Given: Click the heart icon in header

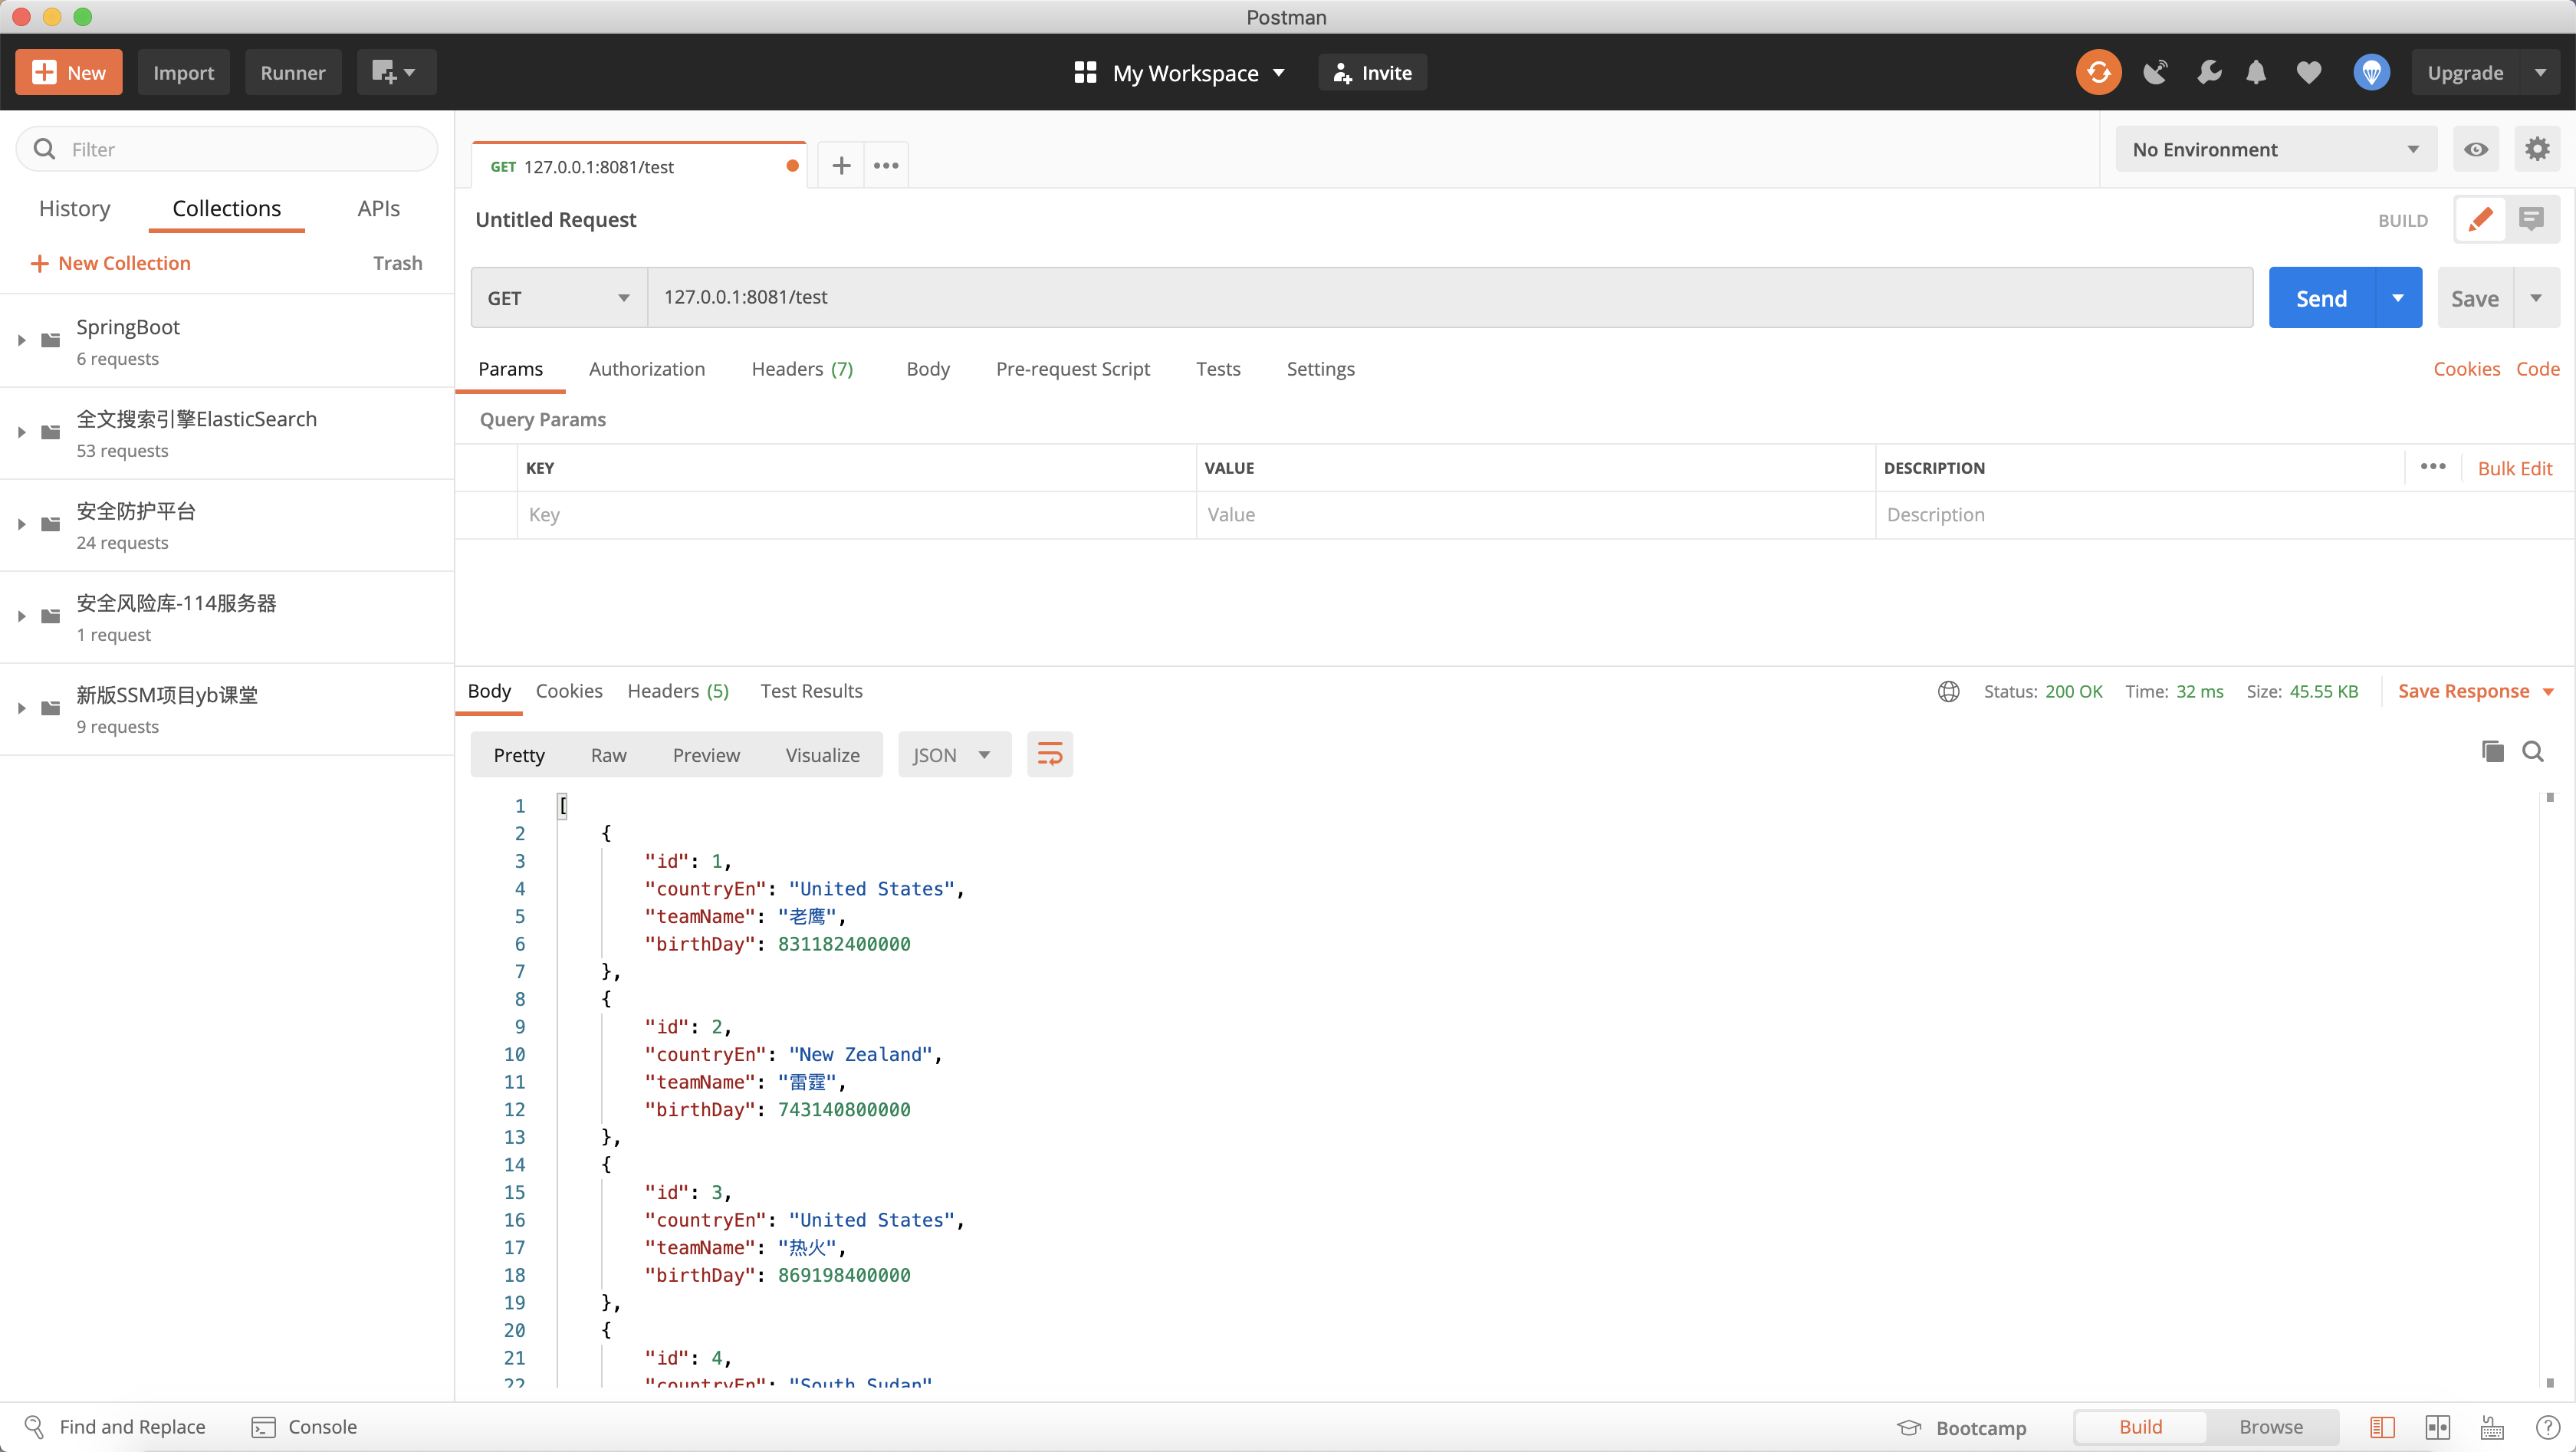Looking at the screenshot, I should [x=2308, y=73].
